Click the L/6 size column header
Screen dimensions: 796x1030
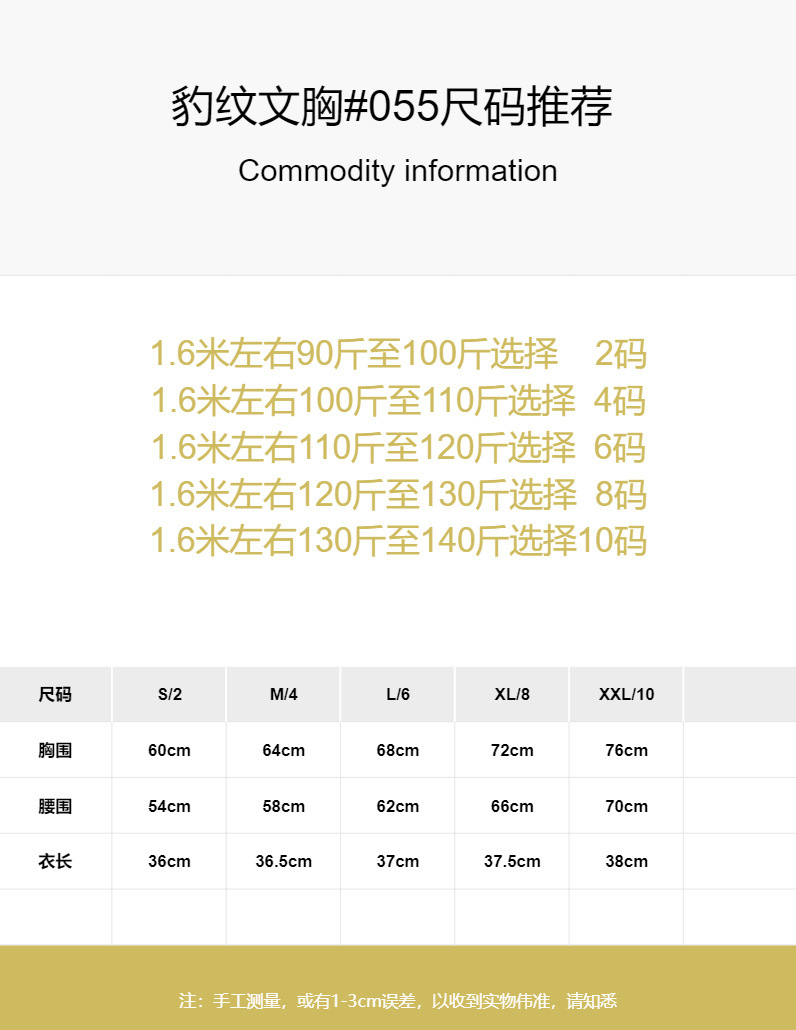(x=398, y=694)
